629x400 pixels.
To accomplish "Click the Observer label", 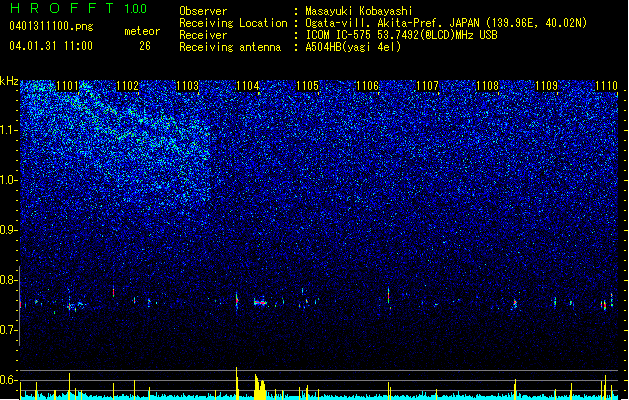I will 203,11.
